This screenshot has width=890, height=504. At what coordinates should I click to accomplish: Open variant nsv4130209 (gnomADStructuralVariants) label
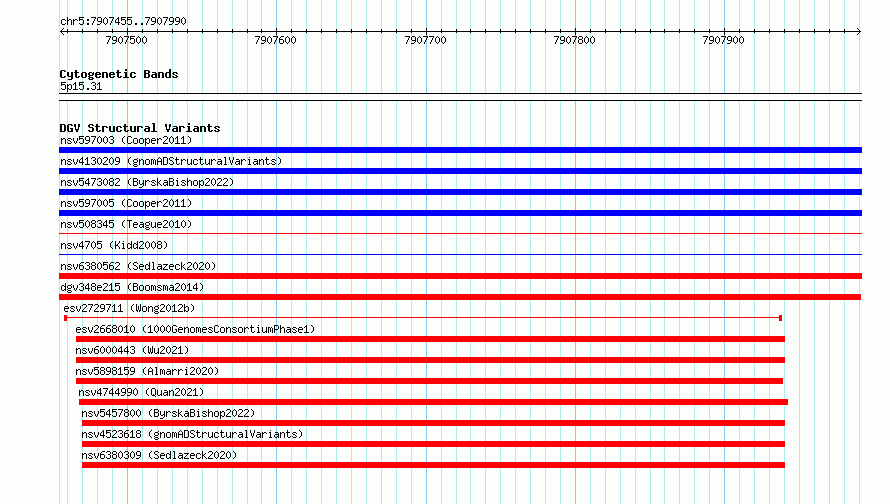coord(171,161)
